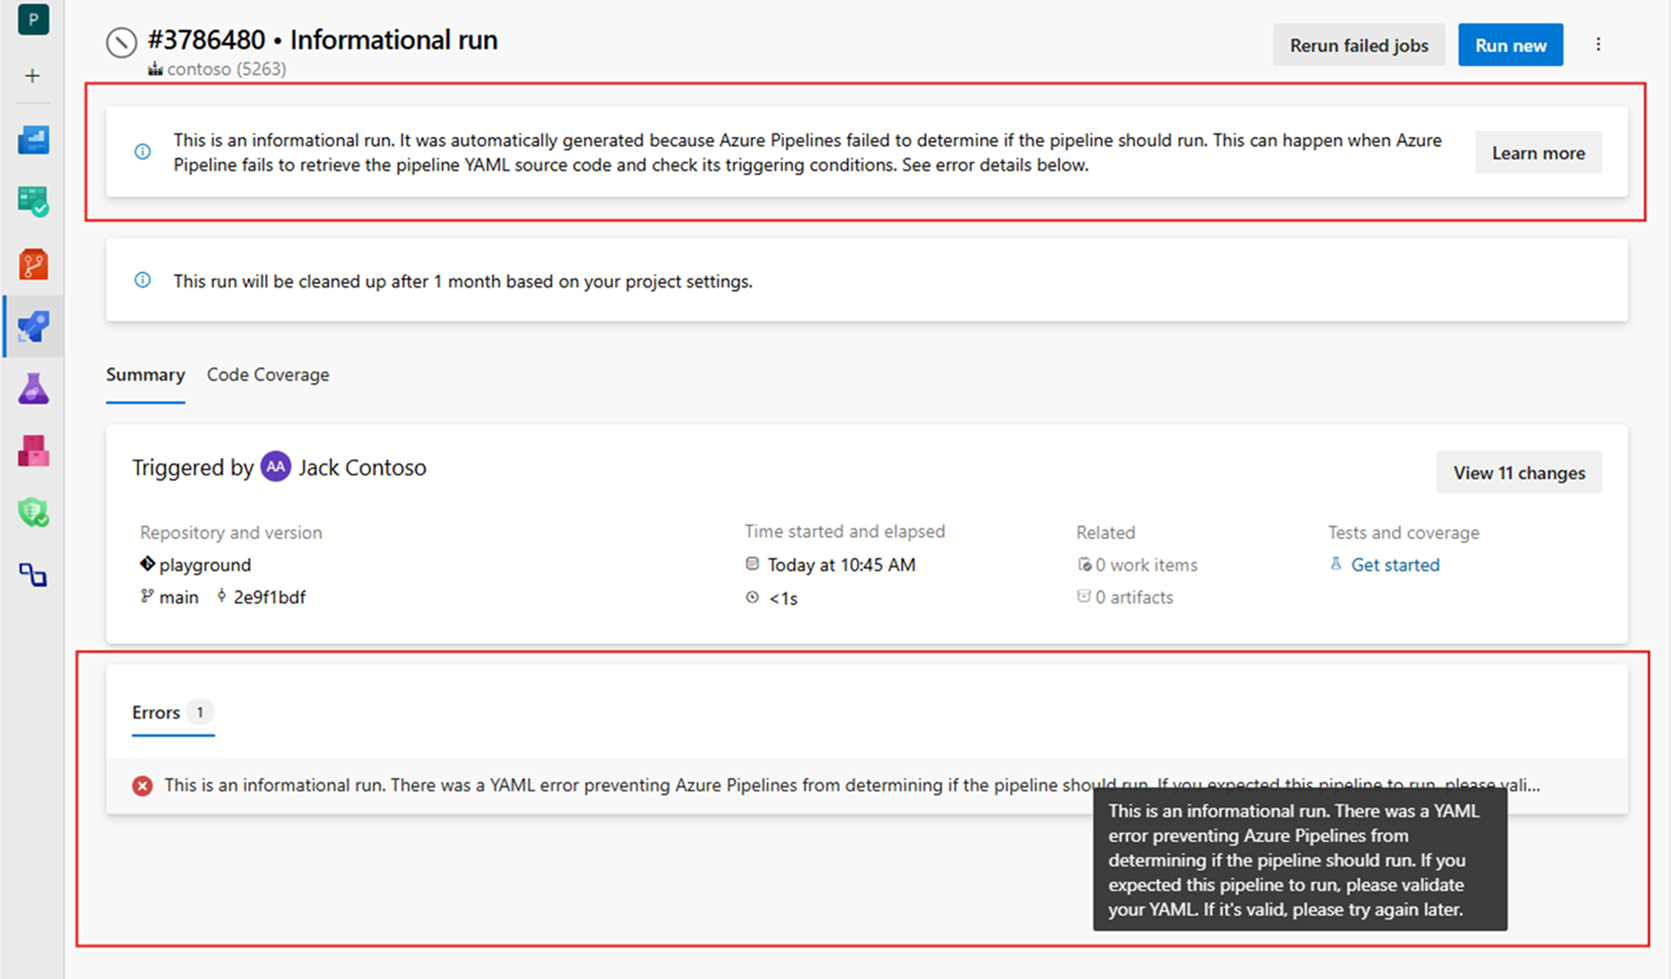This screenshot has height=979, width=1671.
Task: Click the informational run info icon
Action: pyautogui.click(x=142, y=151)
